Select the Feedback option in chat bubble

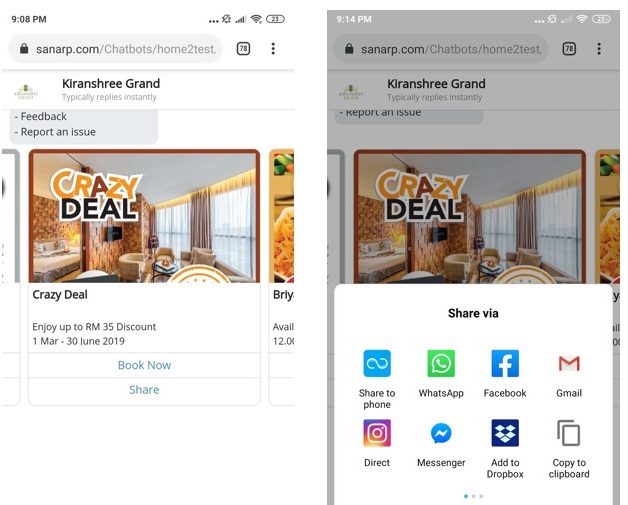click(44, 117)
